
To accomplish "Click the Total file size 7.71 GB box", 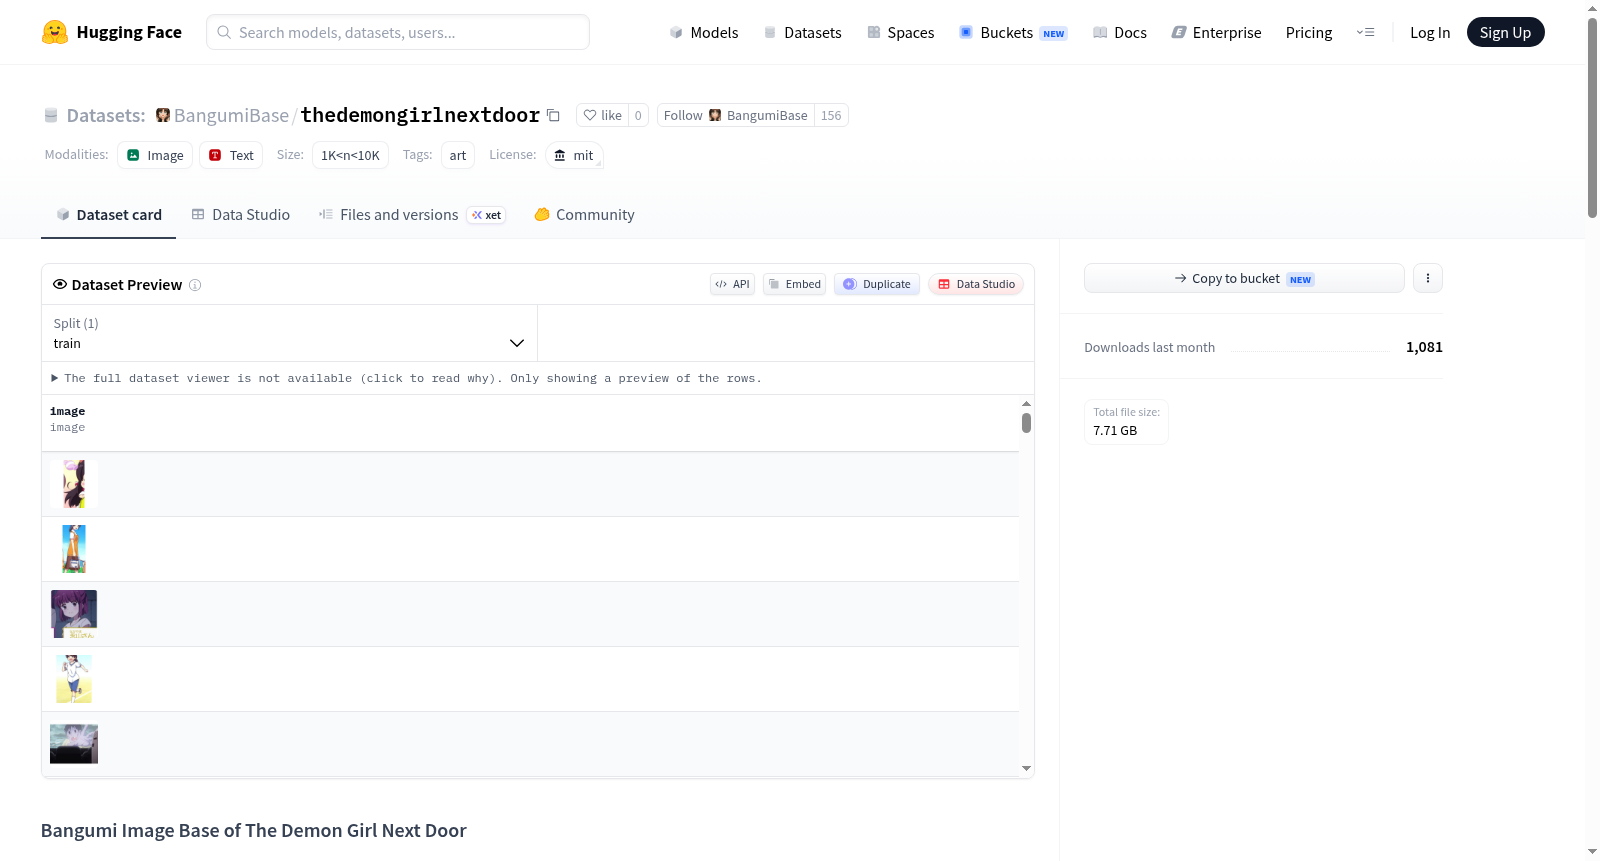I will coord(1126,421).
